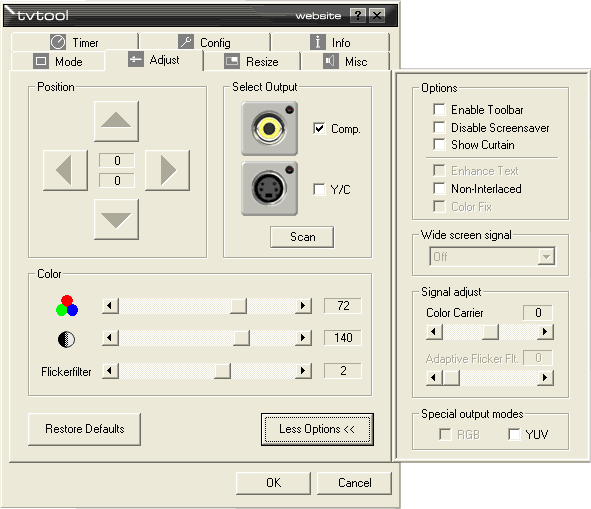The width and height of the screenshot is (591, 509).
Task: Click the composite RCA connector image
Action: [269, 129]
